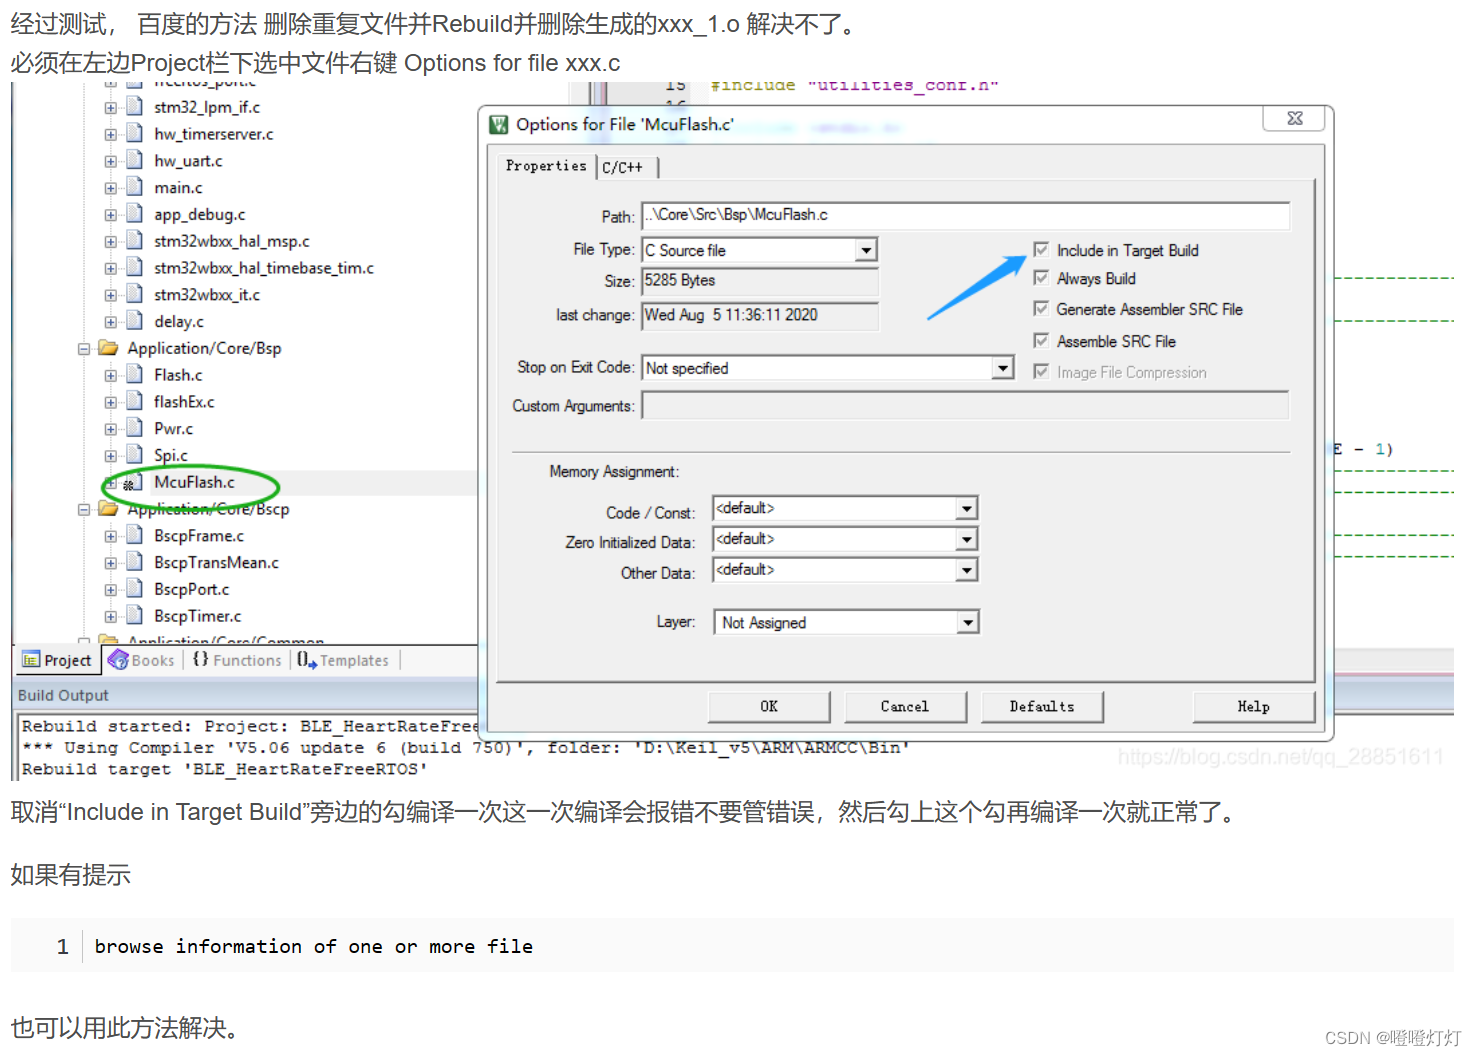Click the BscpTimer.c file icon
Viewport: 1477px width, 1056px height.
click(135, 616)
